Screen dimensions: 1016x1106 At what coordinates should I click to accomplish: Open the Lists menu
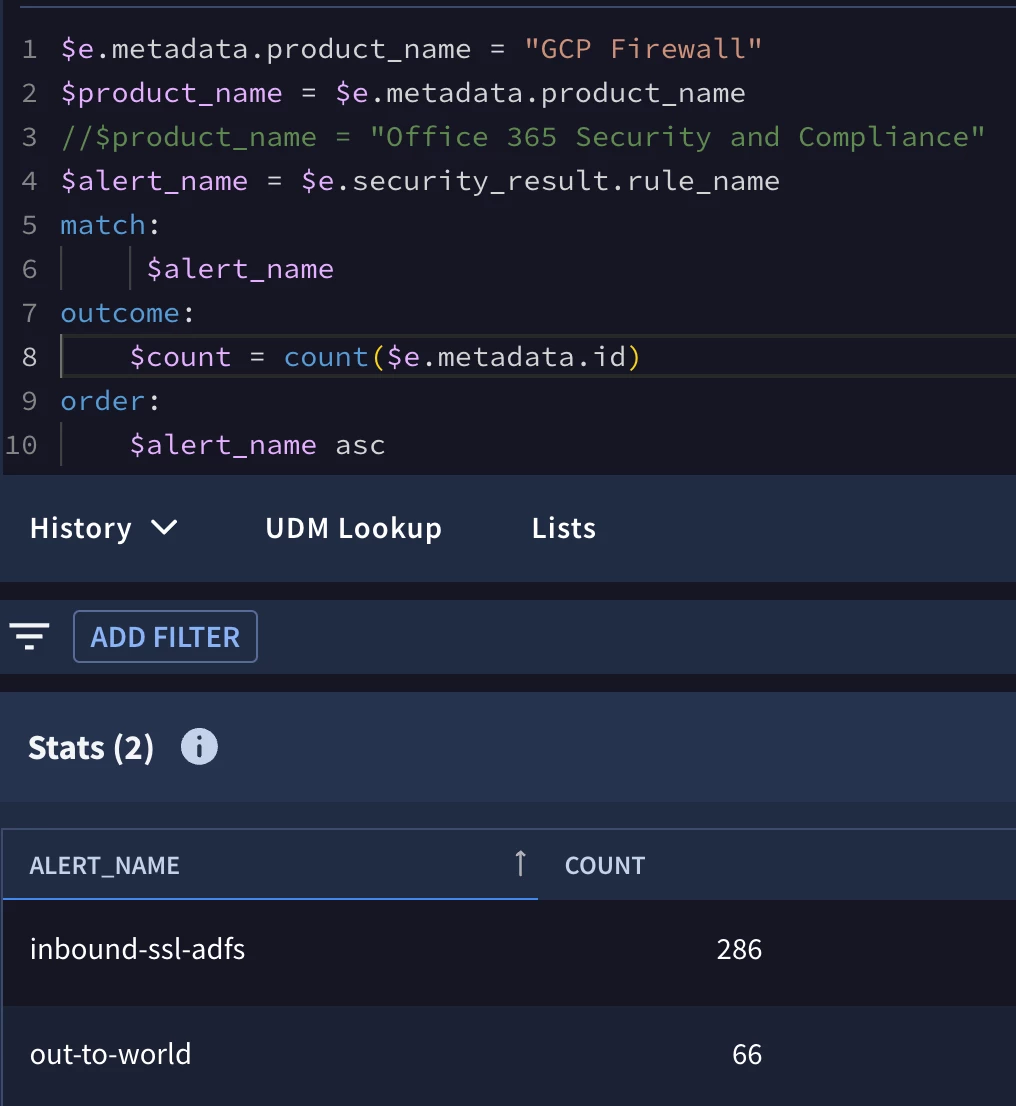tap(564, 528)
